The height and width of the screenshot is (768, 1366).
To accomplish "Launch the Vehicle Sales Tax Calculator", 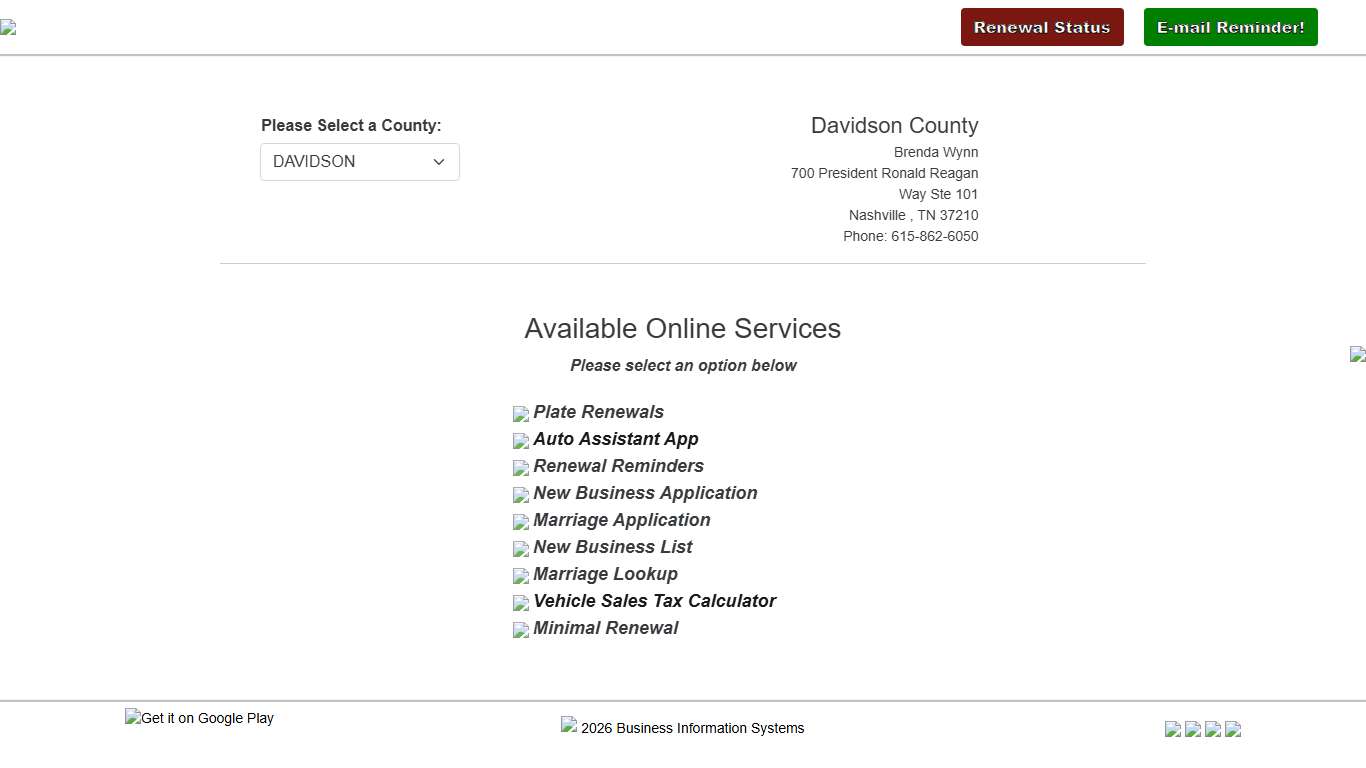I will [x=654, y=601].
